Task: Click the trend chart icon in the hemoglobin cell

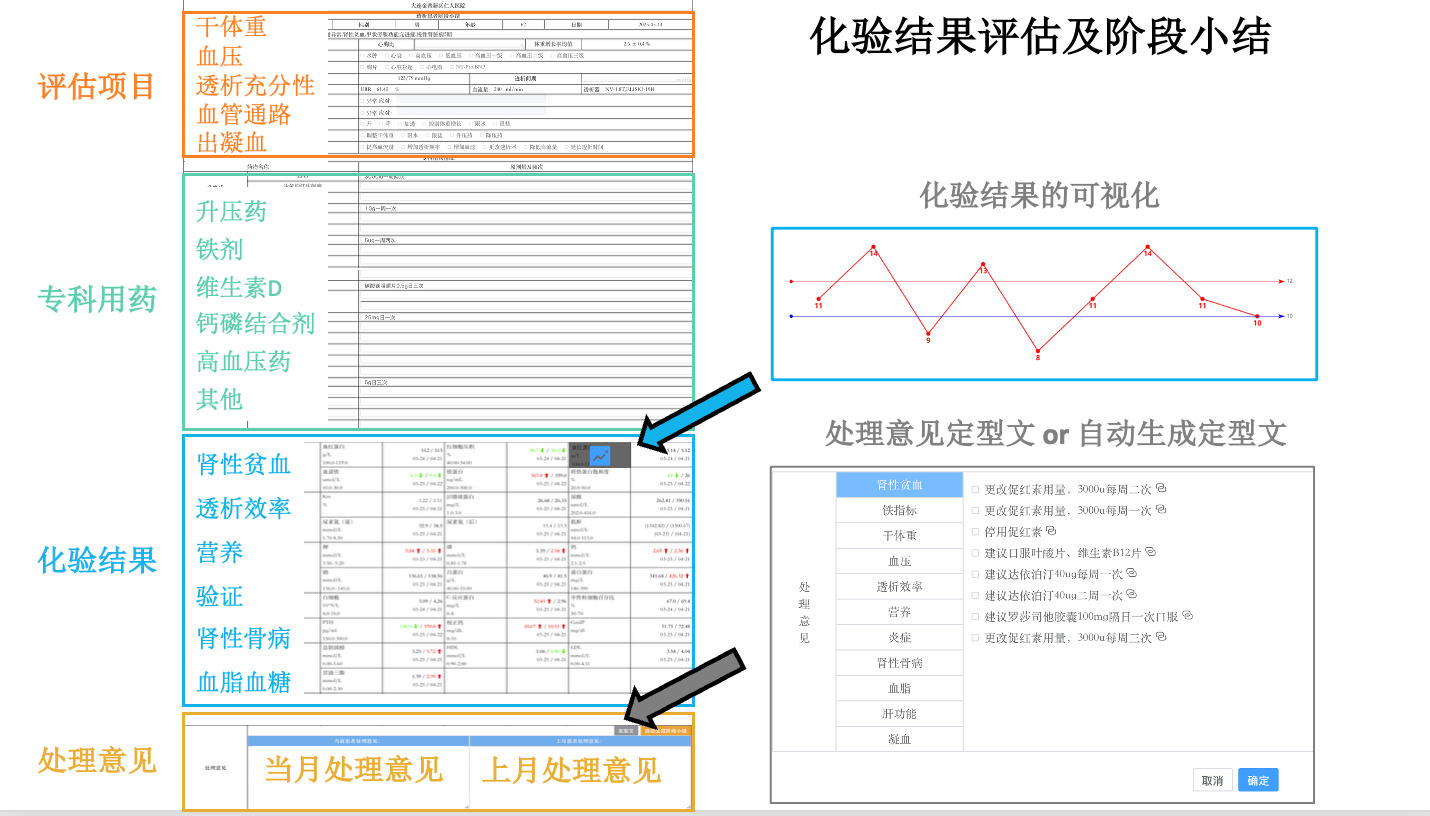Action: 599,456
